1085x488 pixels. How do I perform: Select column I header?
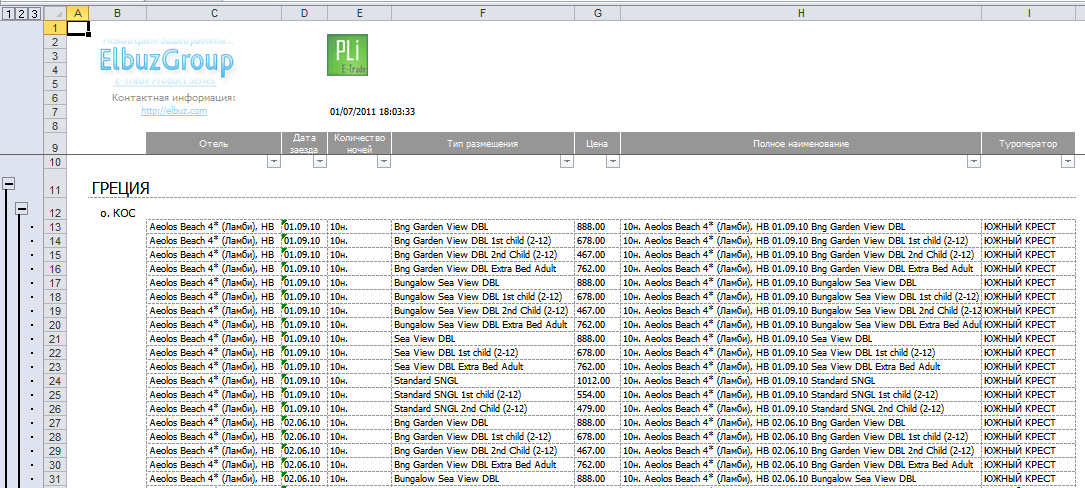[x=1028, y=14]
